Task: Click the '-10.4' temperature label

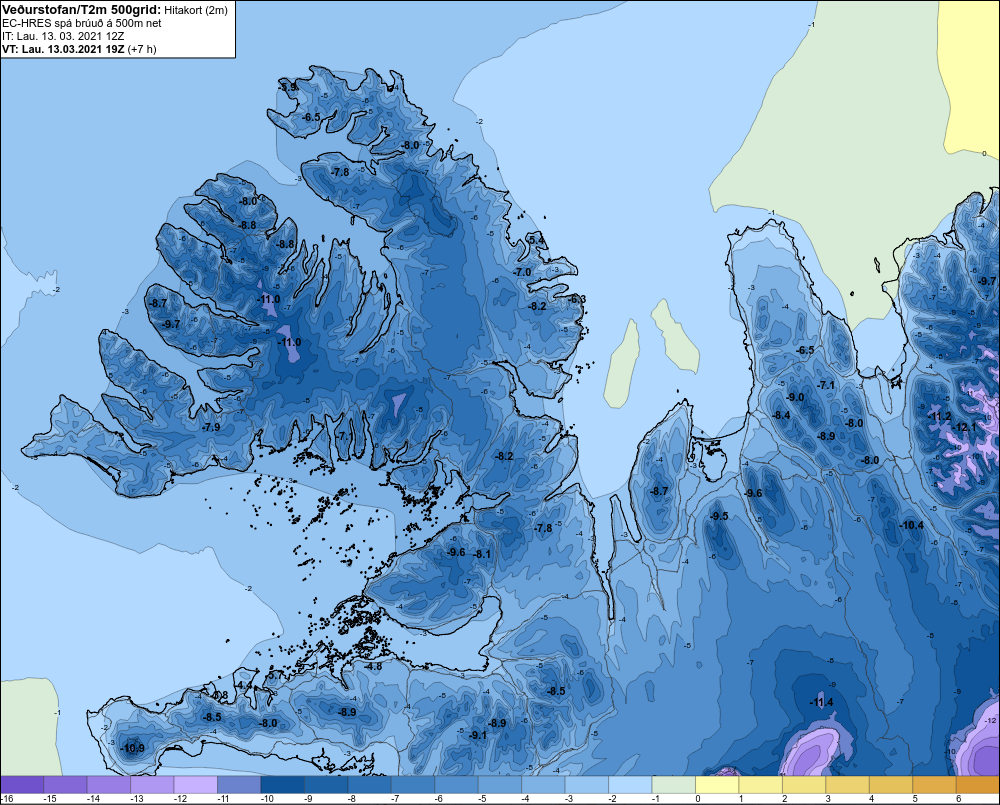Action: pyautogui.click(x=912, y=525)
